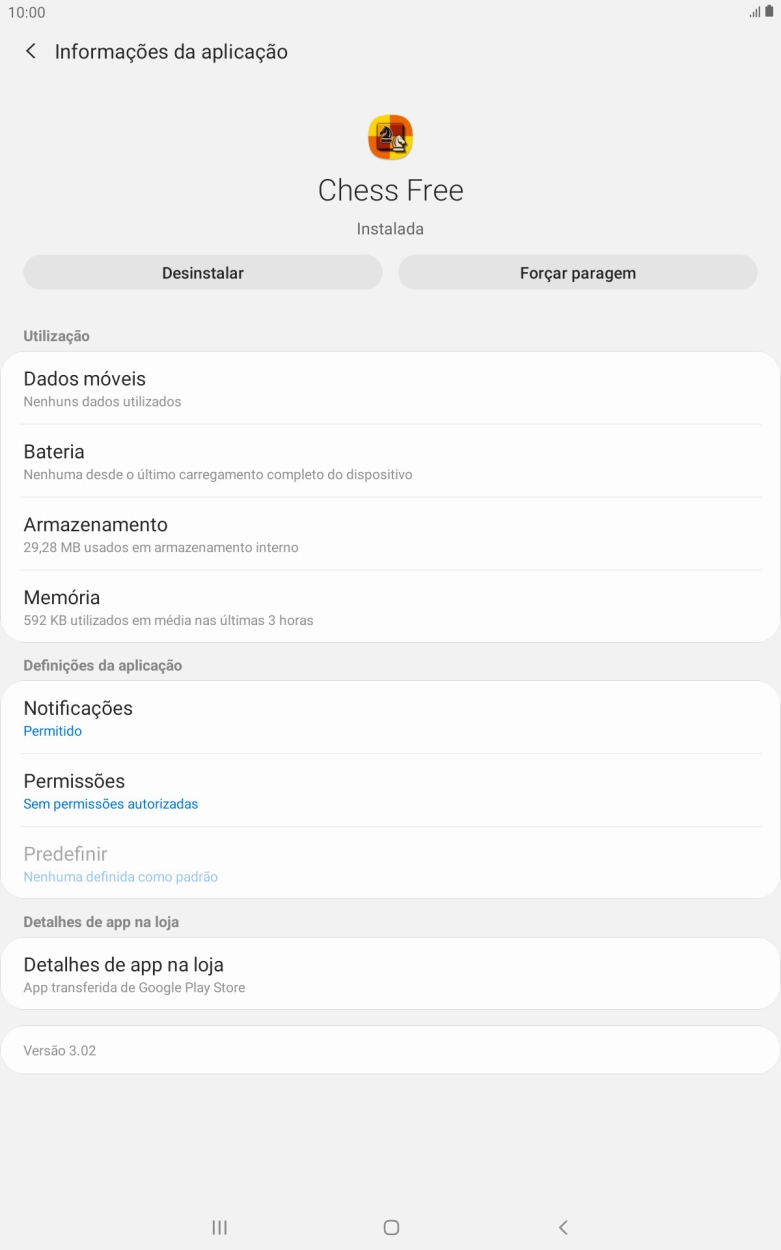
Task: Open Notificações settings
Action: point(390,717)
